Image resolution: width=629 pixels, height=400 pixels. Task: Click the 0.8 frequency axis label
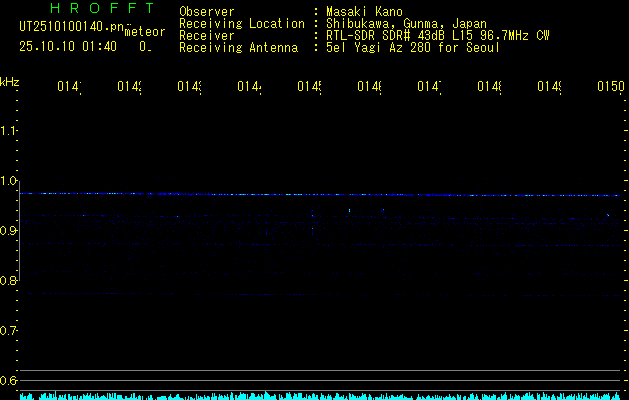point(10,281)
